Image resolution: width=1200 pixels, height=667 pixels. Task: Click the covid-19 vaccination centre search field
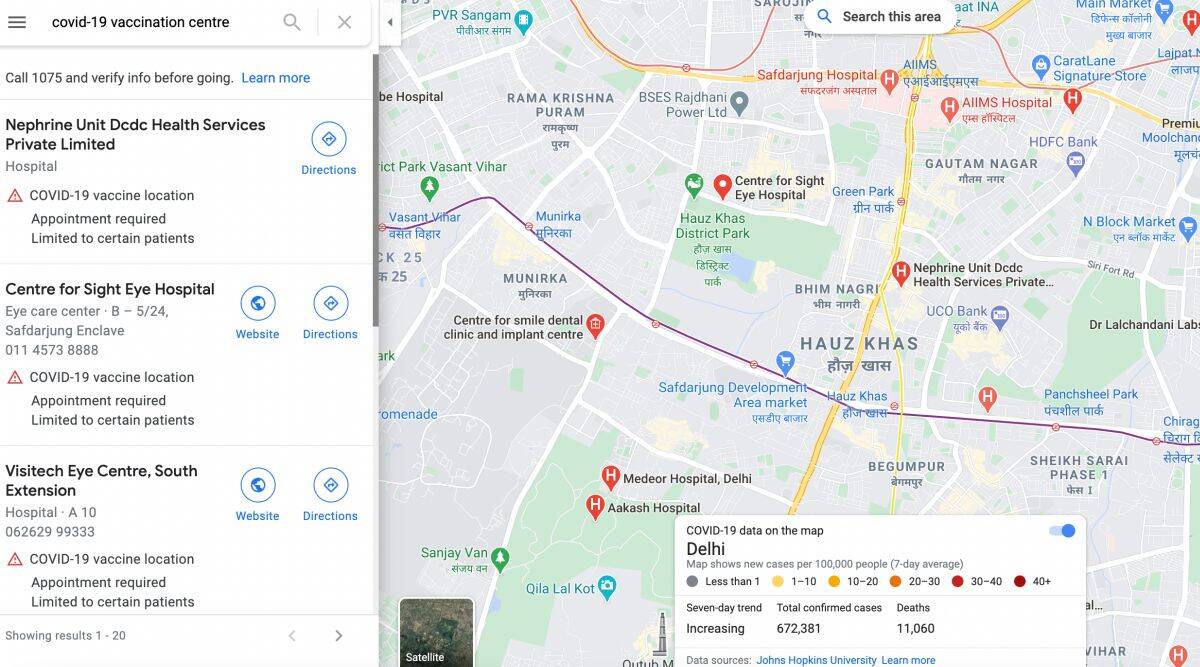(160, 22)
